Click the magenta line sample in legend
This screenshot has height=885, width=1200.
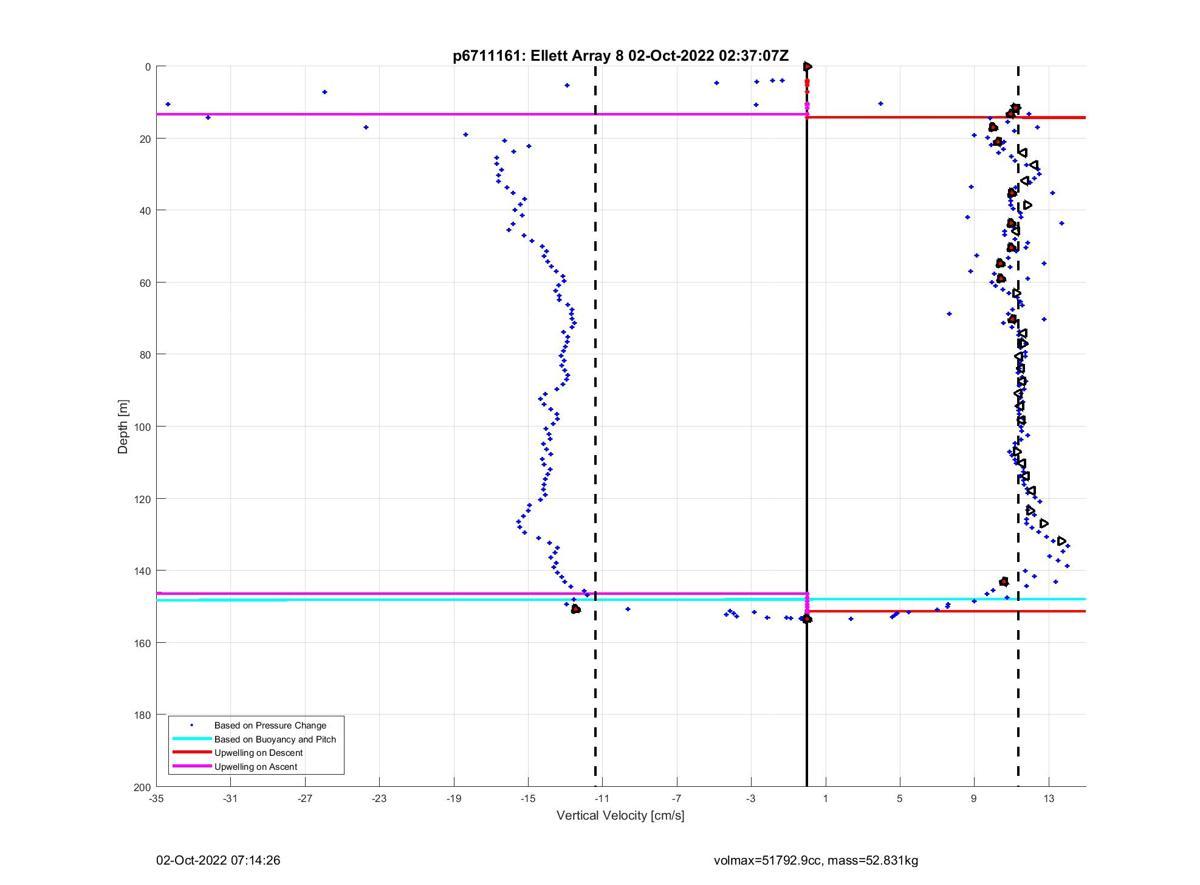tap(192, 767)
